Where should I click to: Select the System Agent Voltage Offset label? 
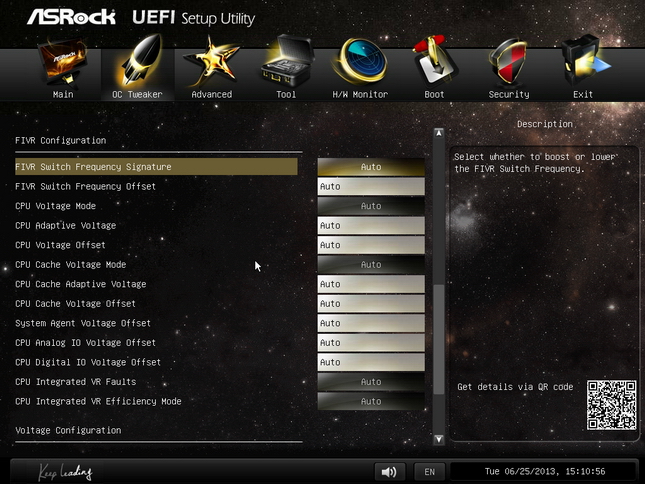coord(83,323)
